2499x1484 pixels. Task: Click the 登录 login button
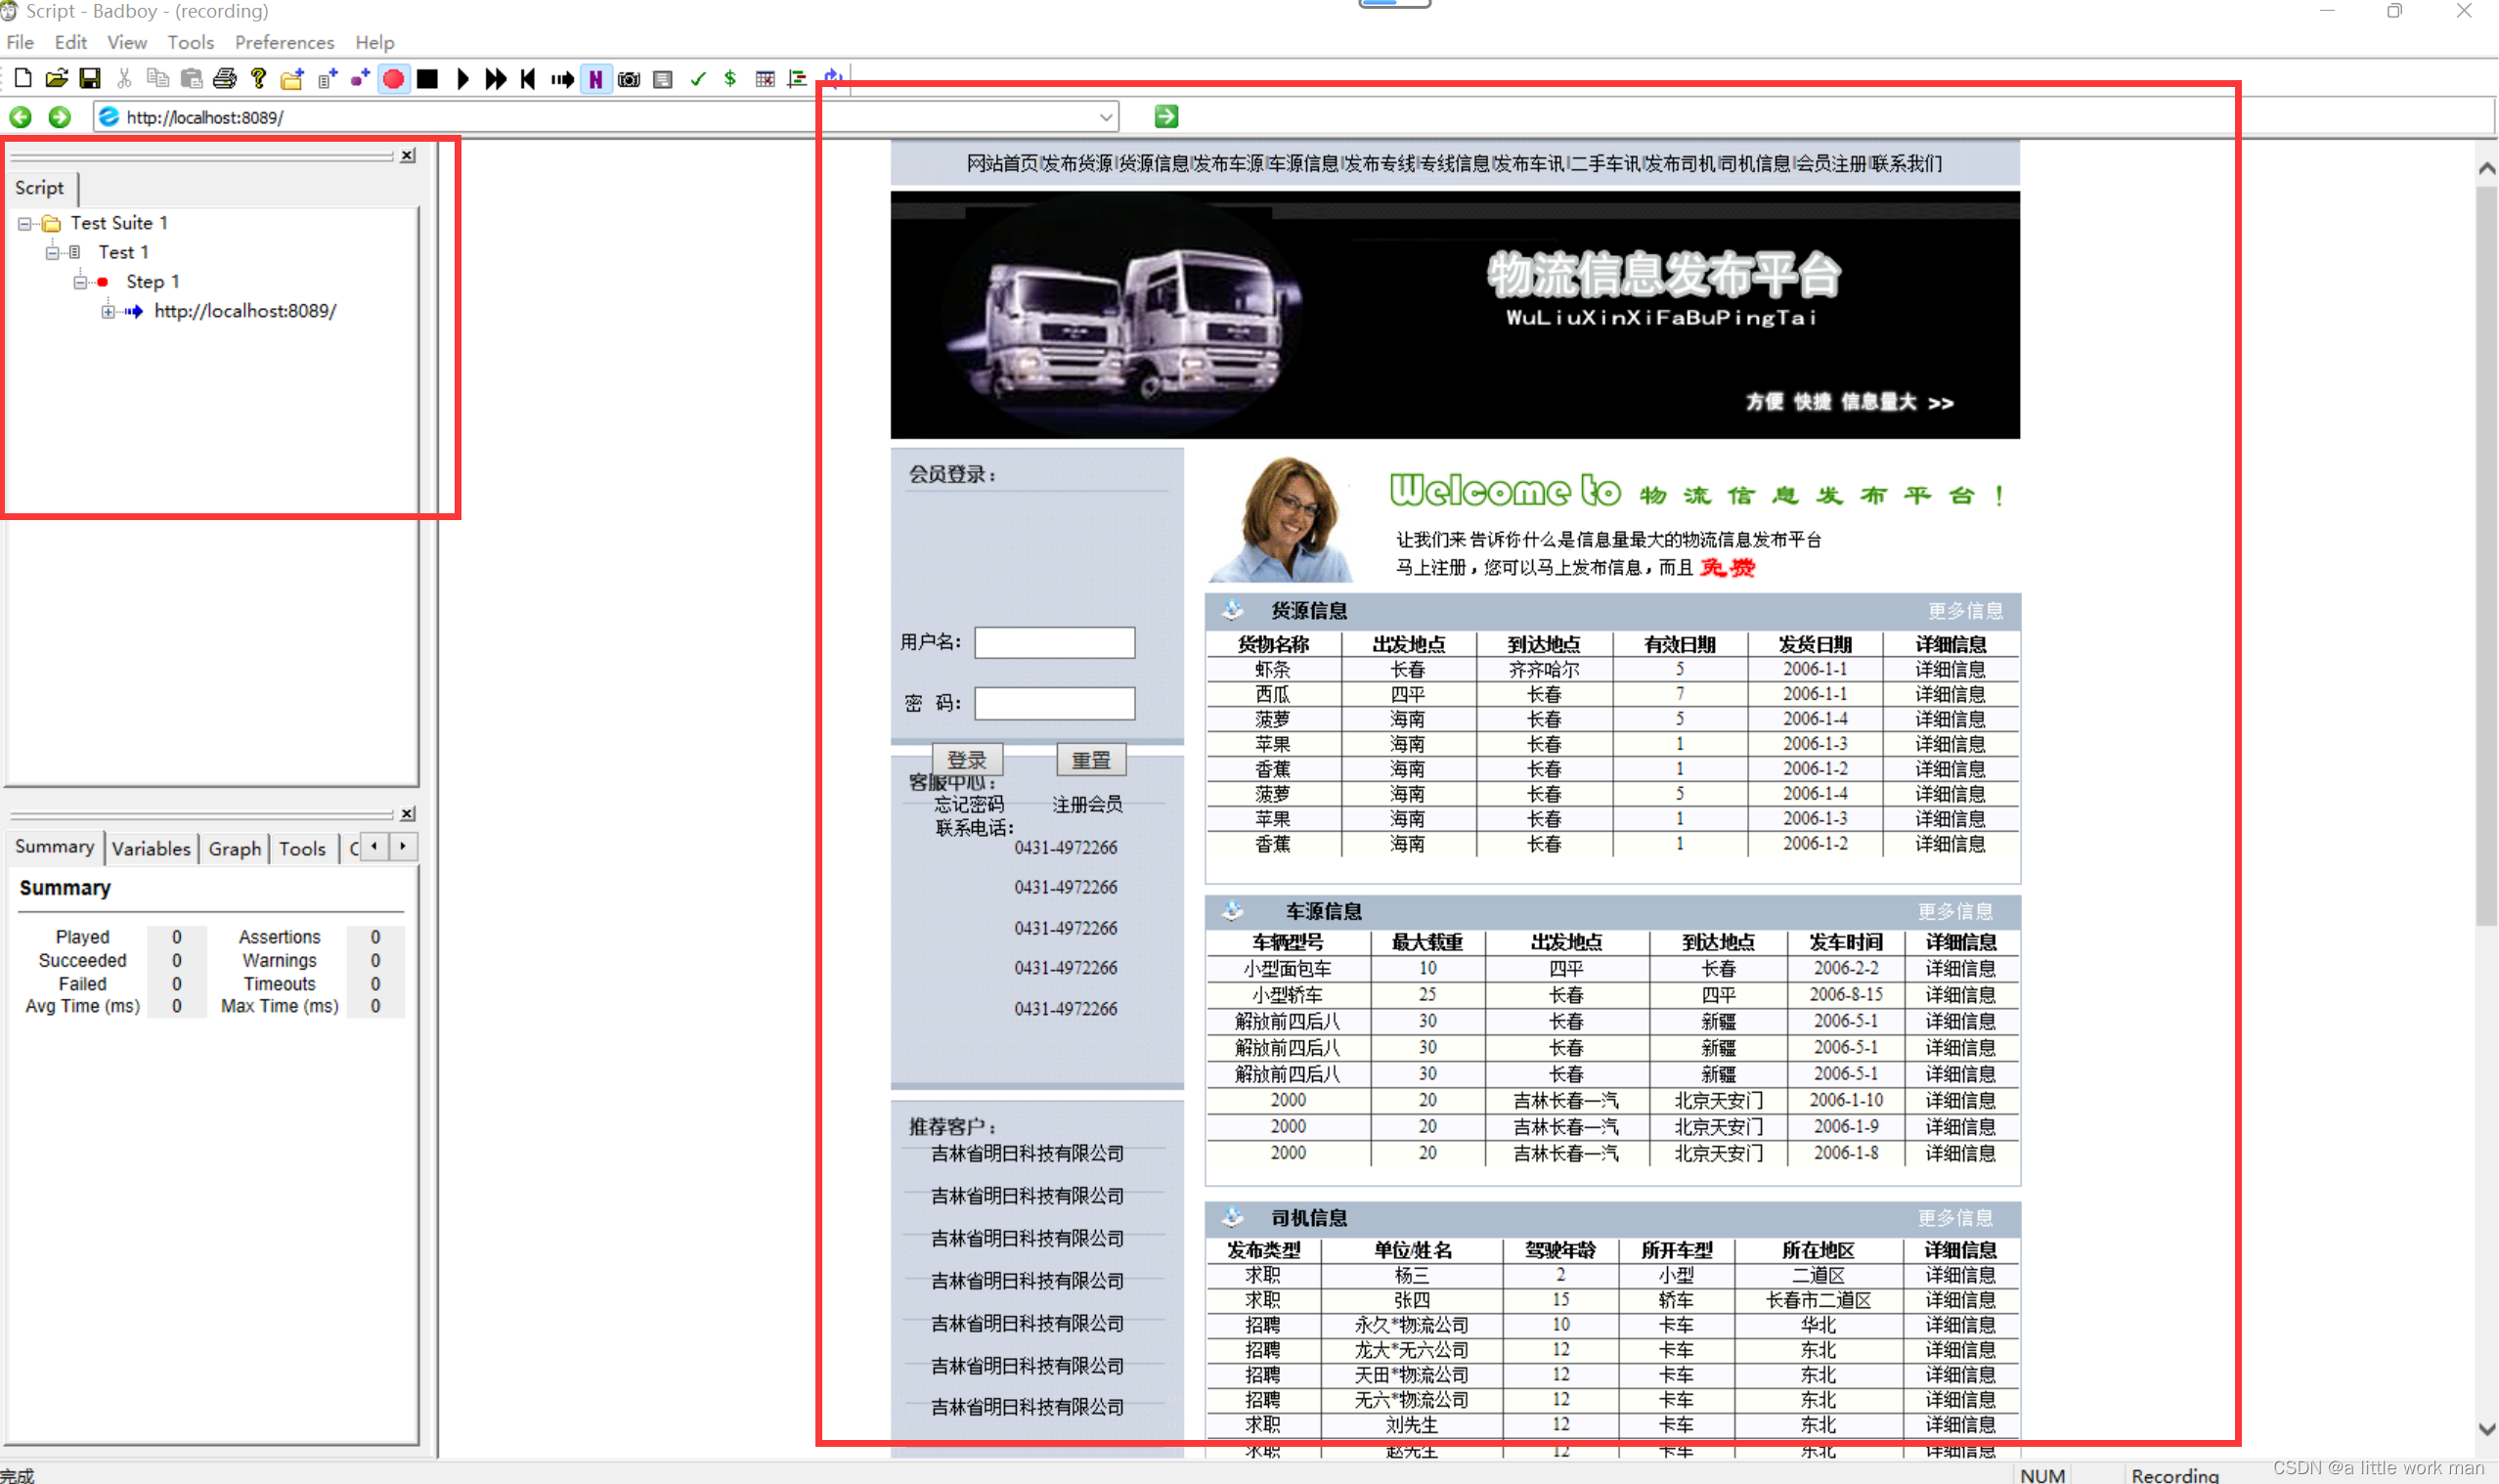(x=966, y=760)
